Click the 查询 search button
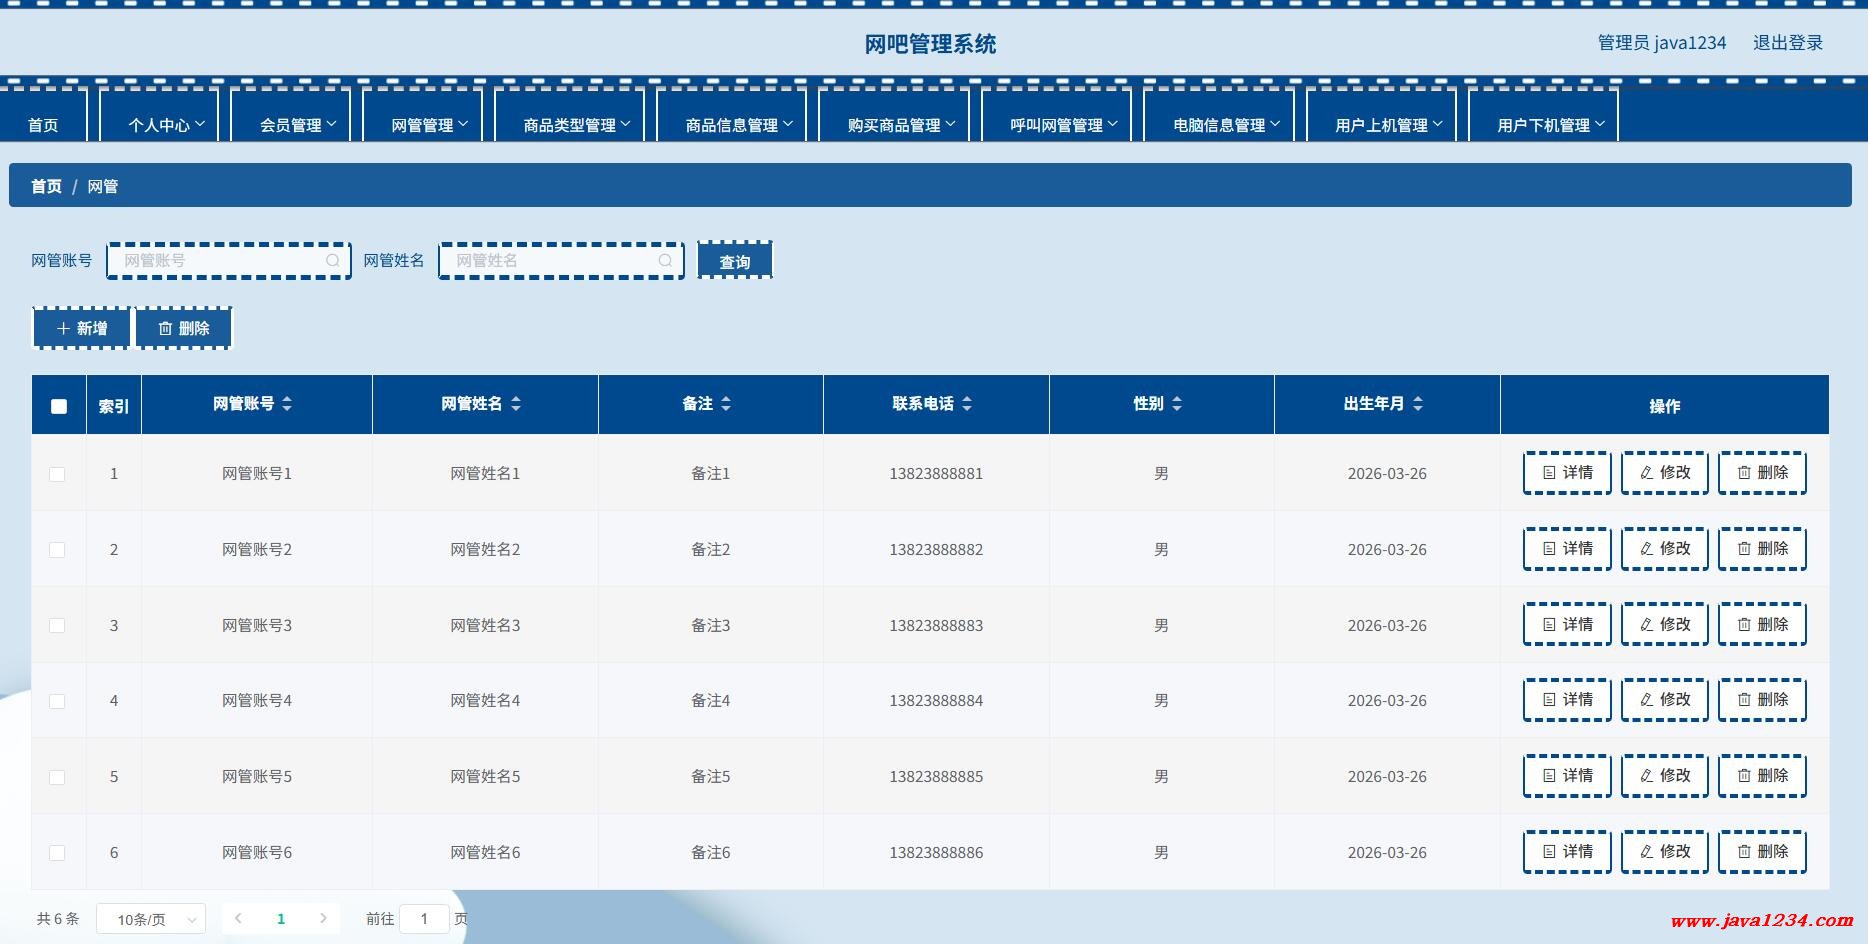This screenshot has height=944, width=1868. tap(735, 261)
